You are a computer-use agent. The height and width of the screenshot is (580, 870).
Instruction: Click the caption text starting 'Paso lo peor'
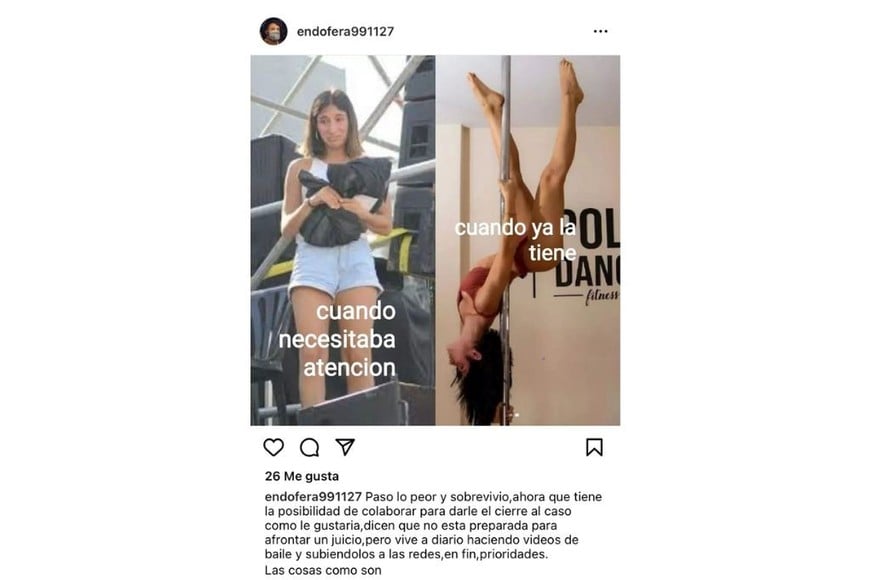(x=434, y=525)
